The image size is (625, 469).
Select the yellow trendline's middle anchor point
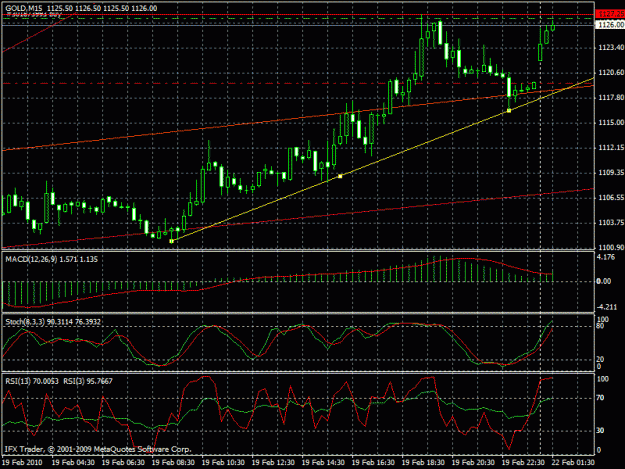(x=340, y=176)
